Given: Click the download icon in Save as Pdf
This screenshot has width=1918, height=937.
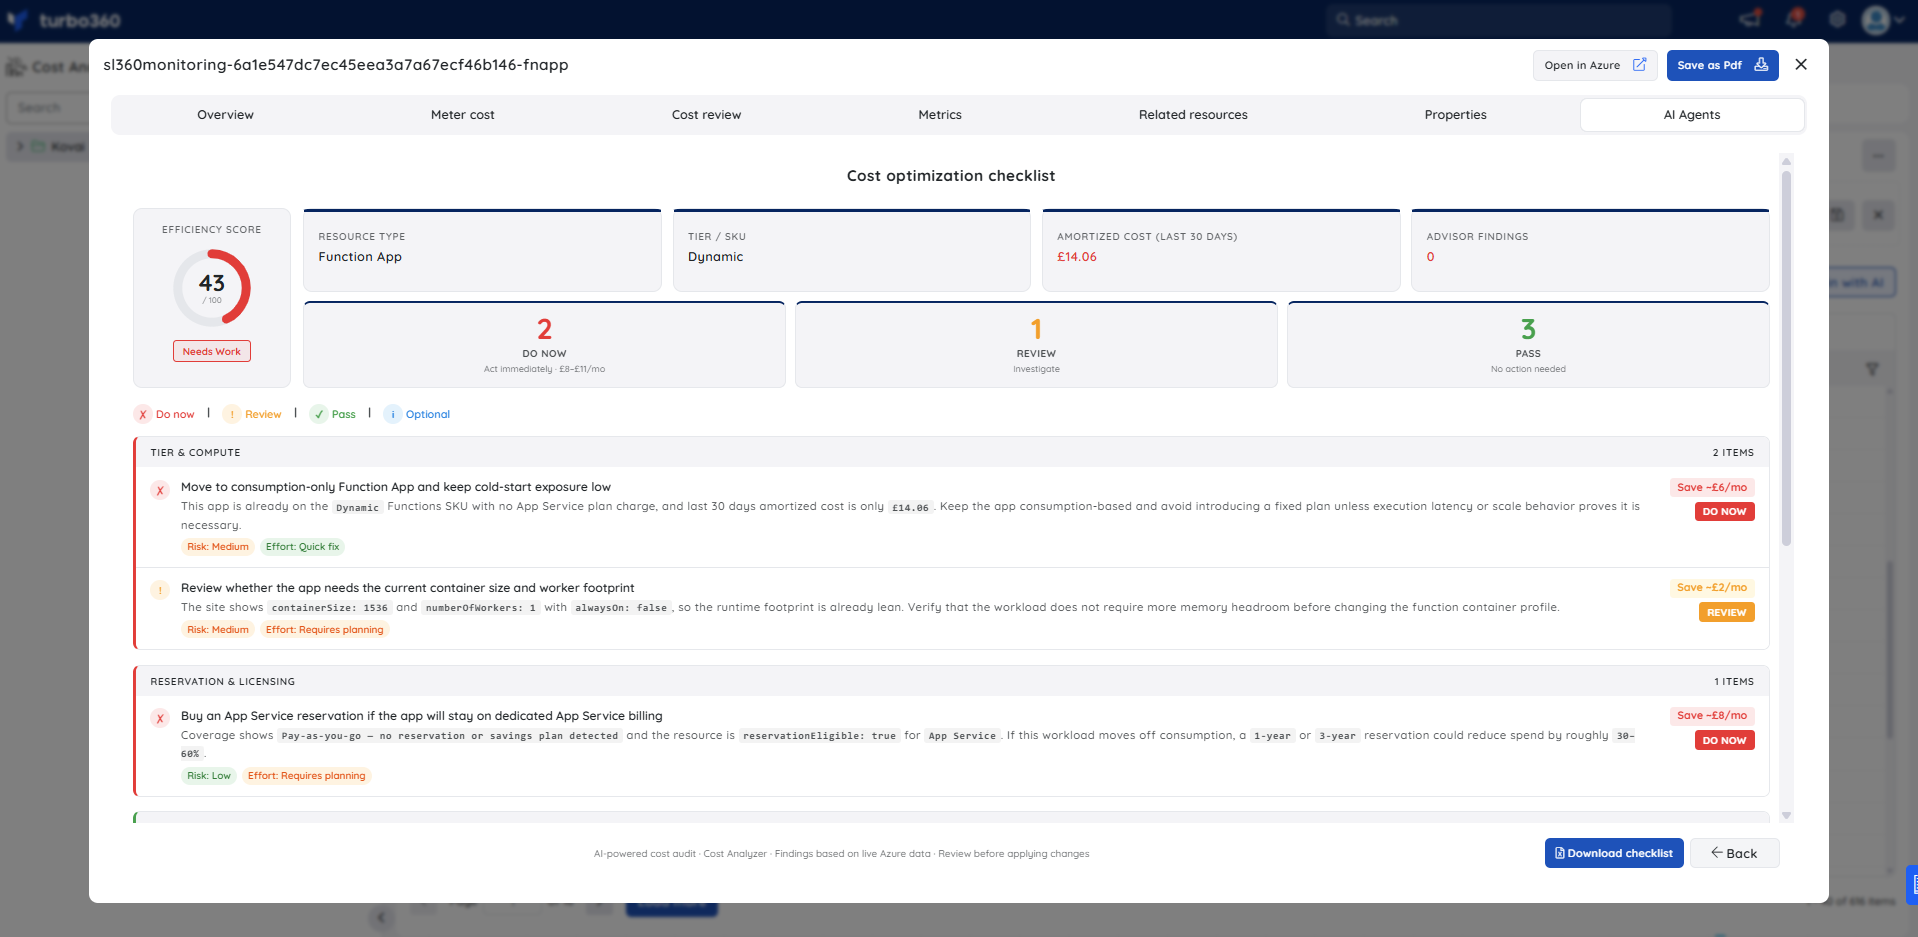Looking at the screenshot, I should click(1761, 65).
